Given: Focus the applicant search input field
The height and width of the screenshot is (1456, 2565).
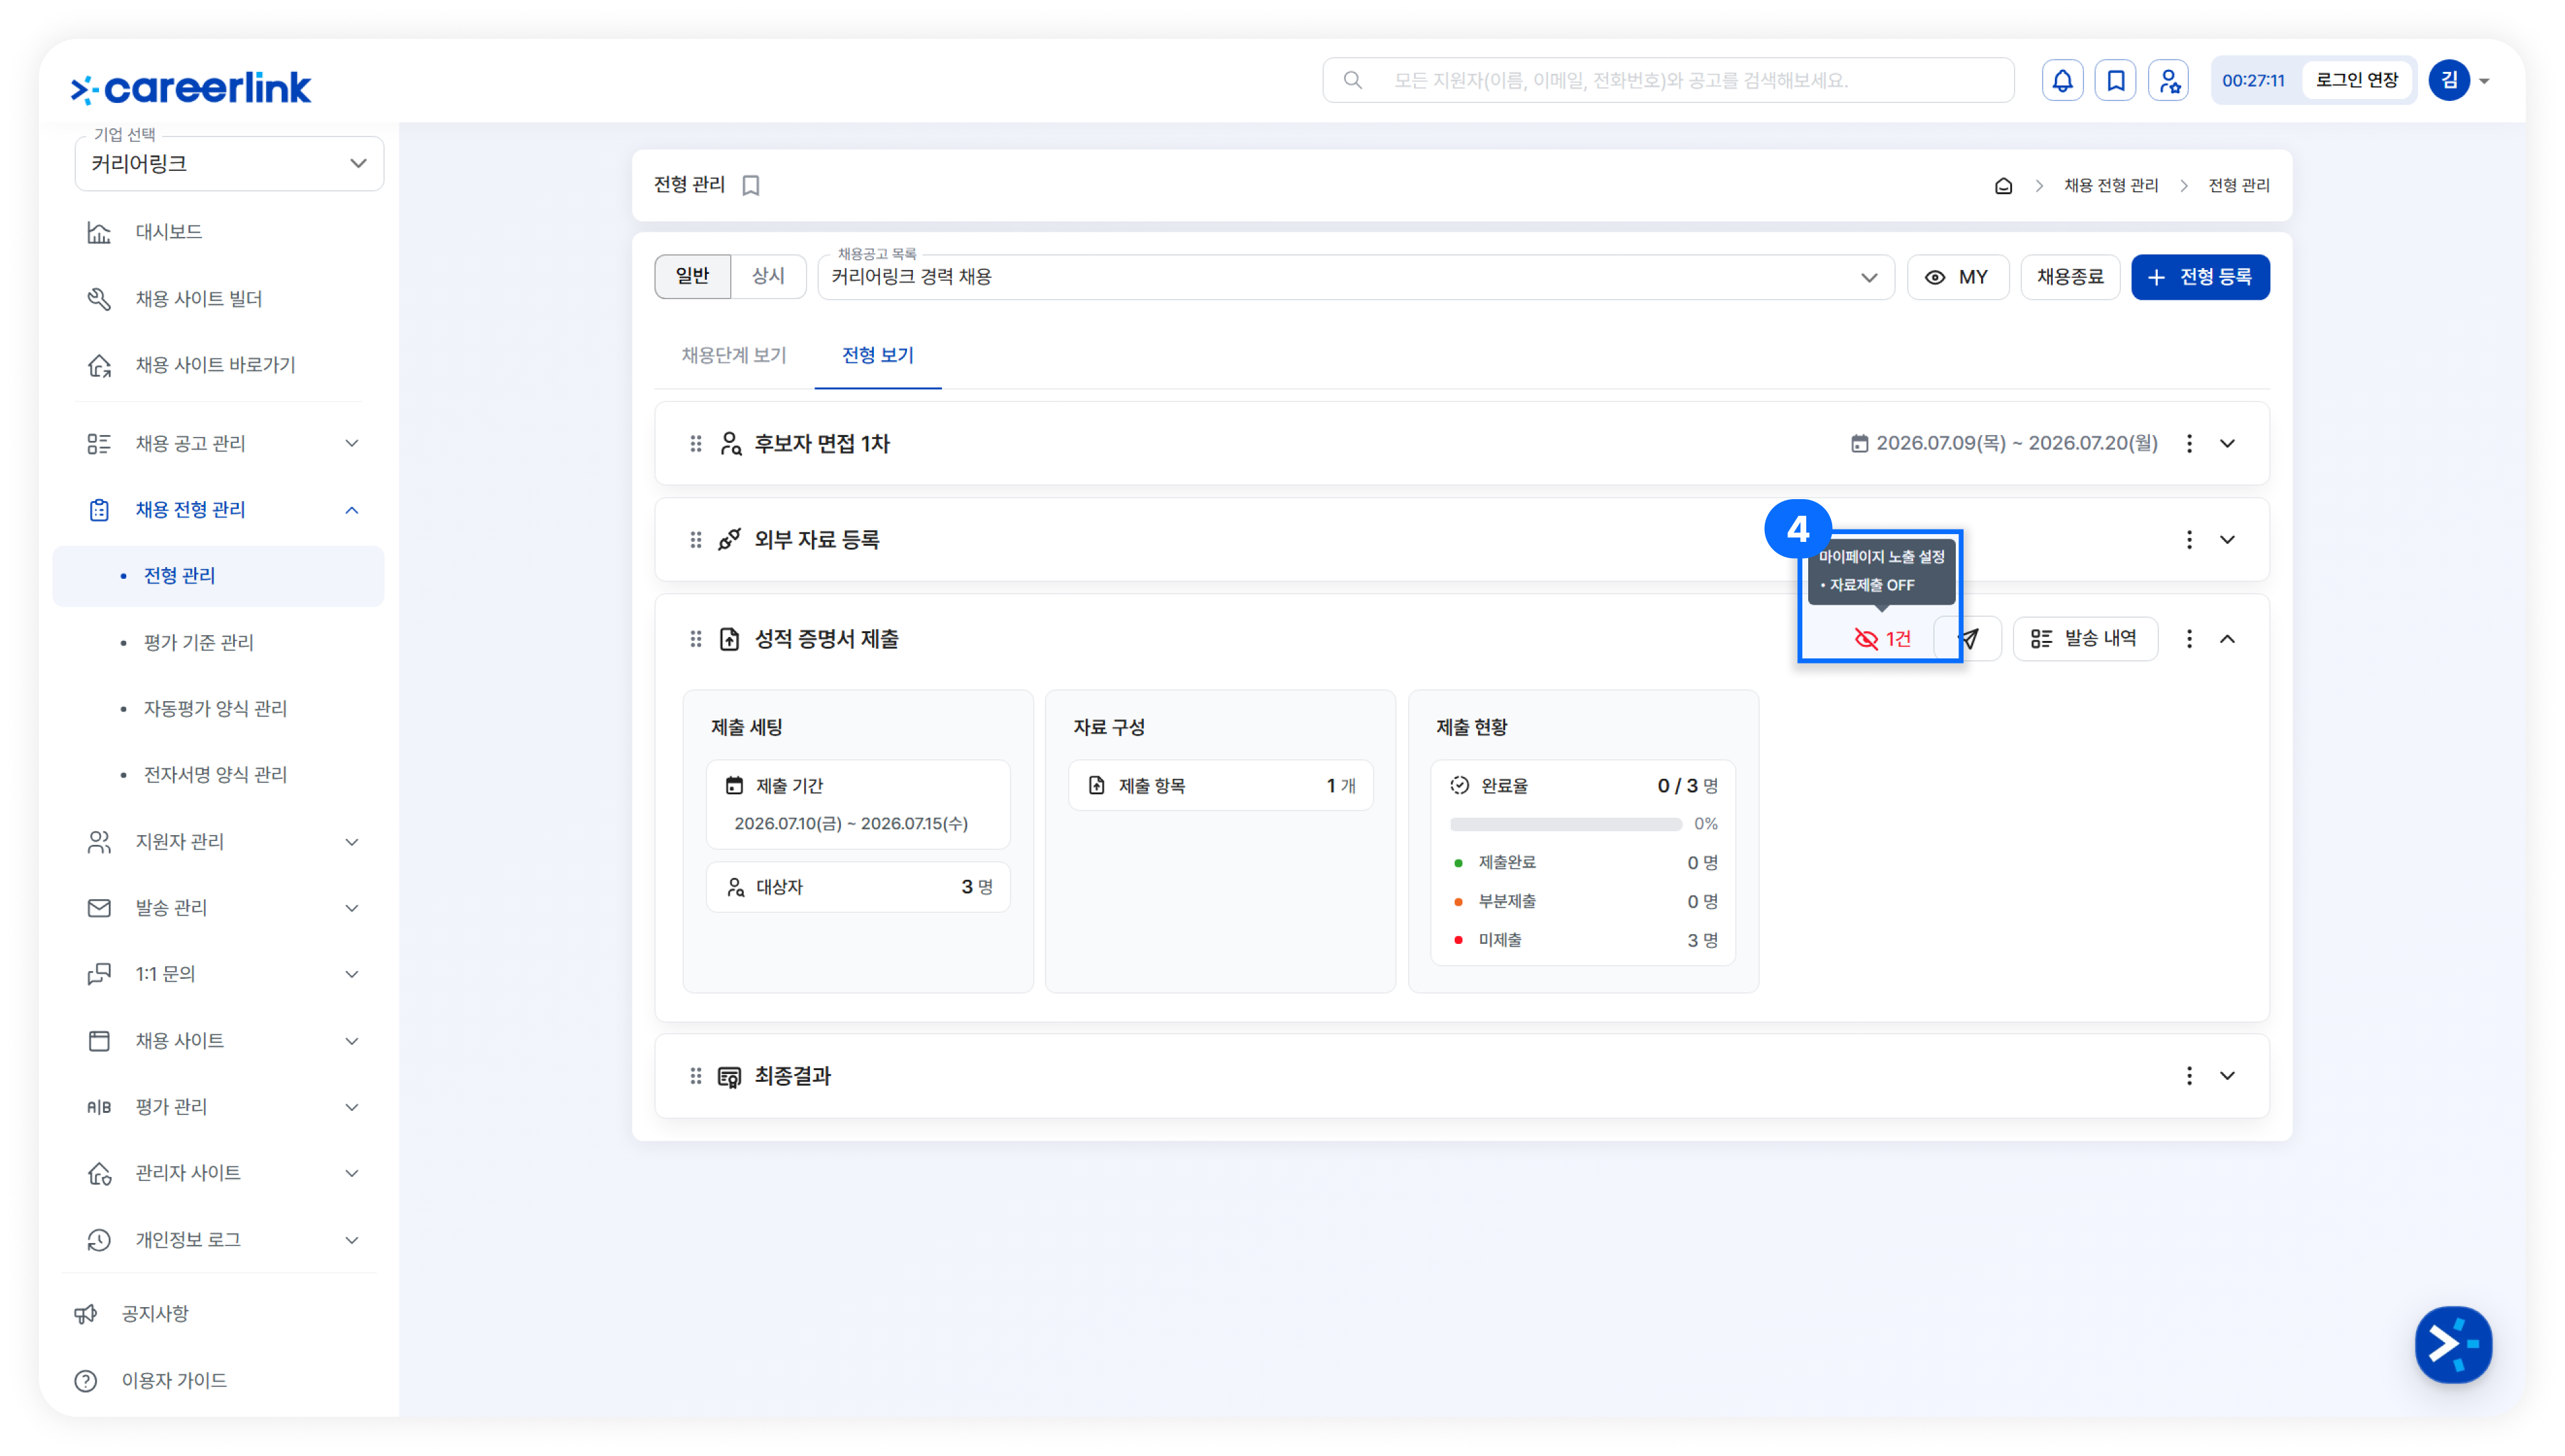Looking at the screenshot, I should pyautogui.click(x=1668, y=80).
